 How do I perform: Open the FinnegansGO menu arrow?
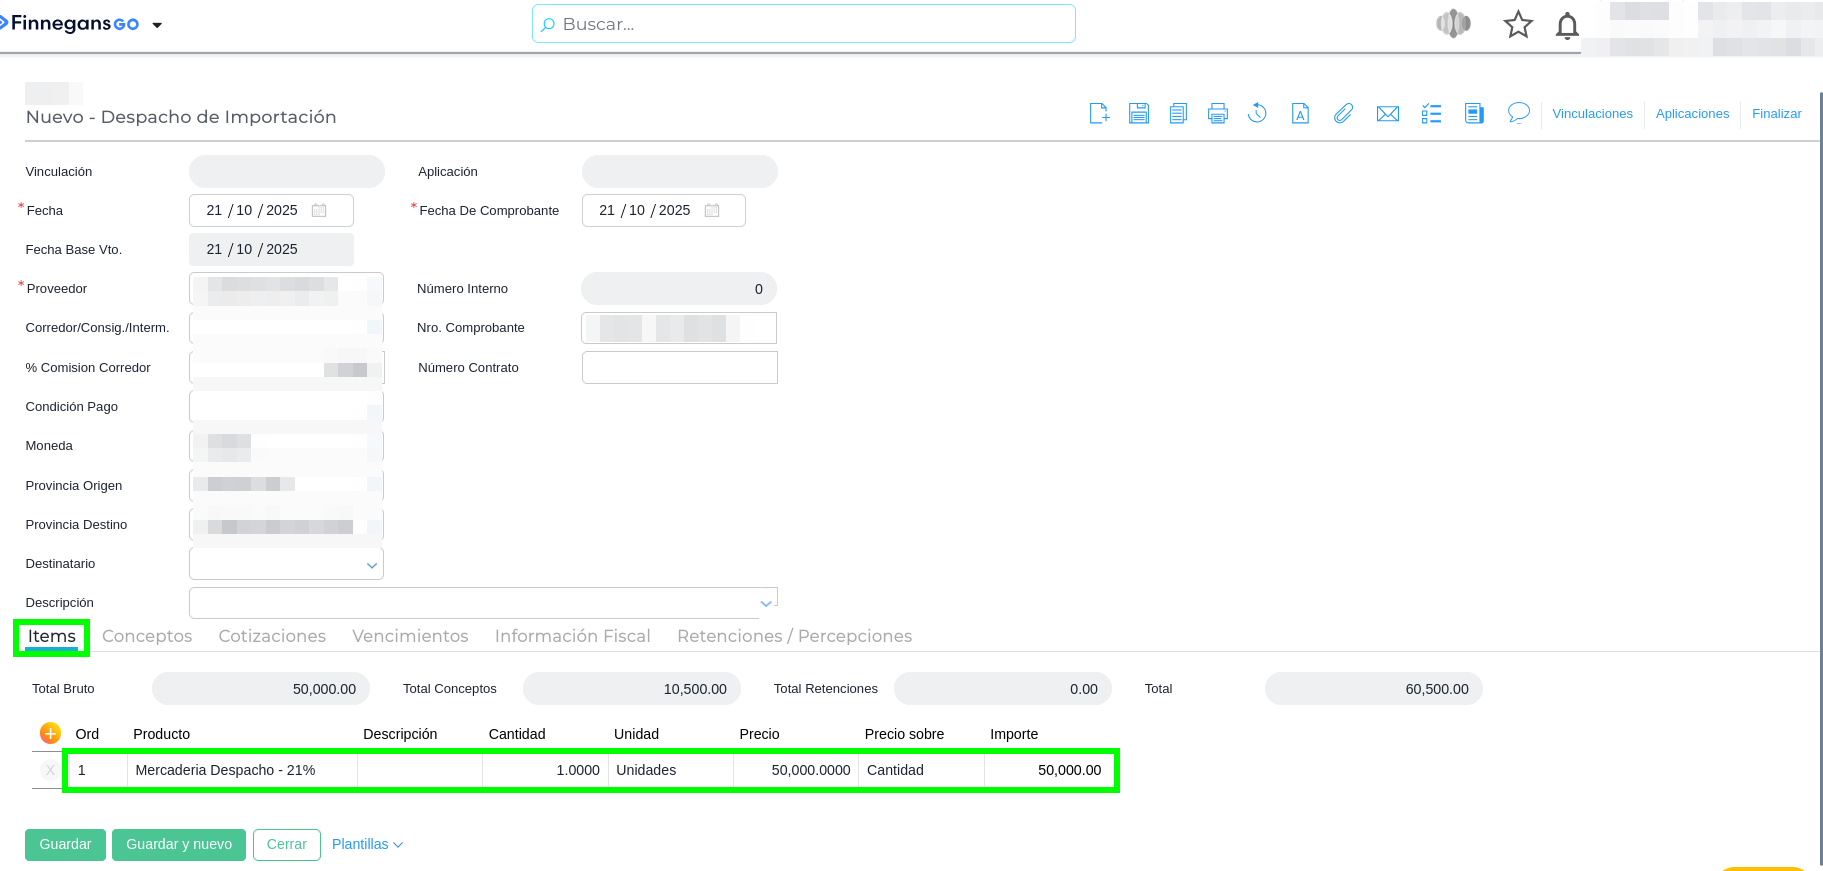[x=157, y=25]
